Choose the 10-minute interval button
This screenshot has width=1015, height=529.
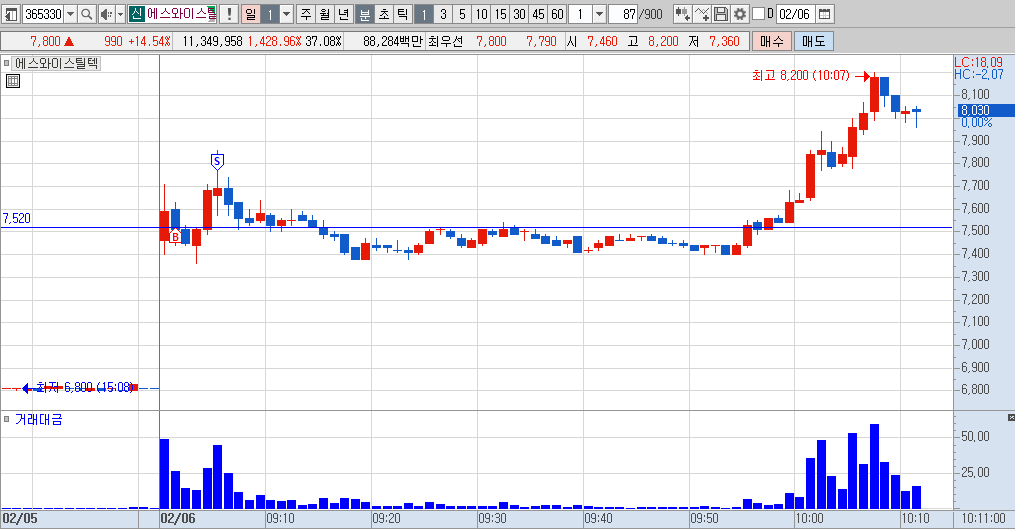pyautogui.click(x=481, y=14)
